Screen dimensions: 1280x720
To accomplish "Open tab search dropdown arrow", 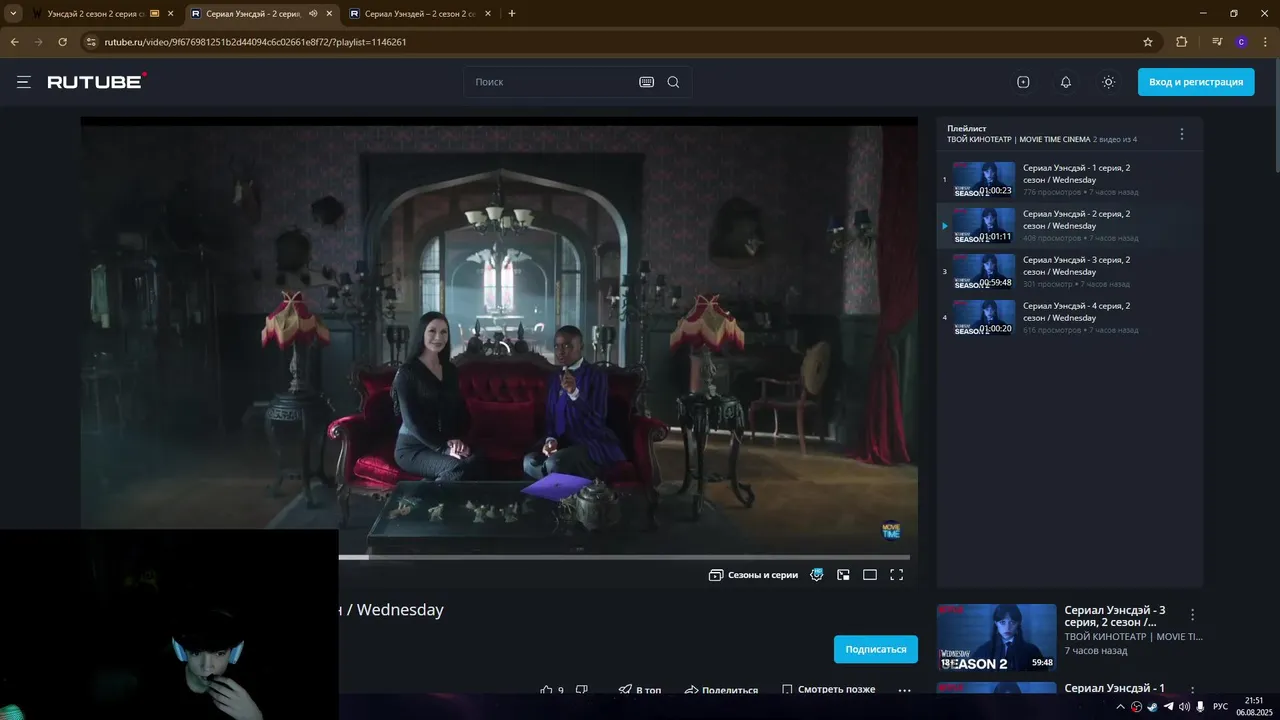I will 13,14.
